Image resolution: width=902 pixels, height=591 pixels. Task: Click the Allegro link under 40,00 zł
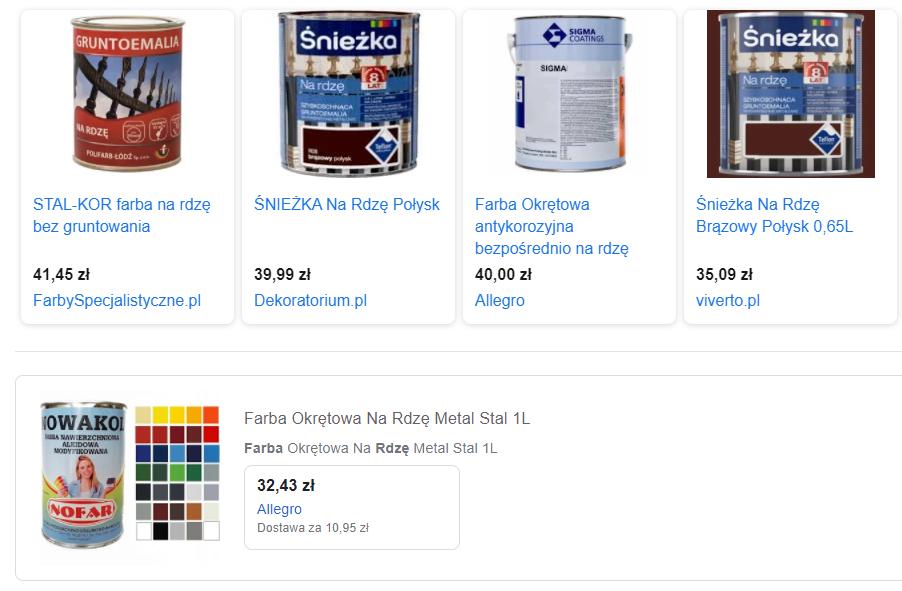pos(500,300)
